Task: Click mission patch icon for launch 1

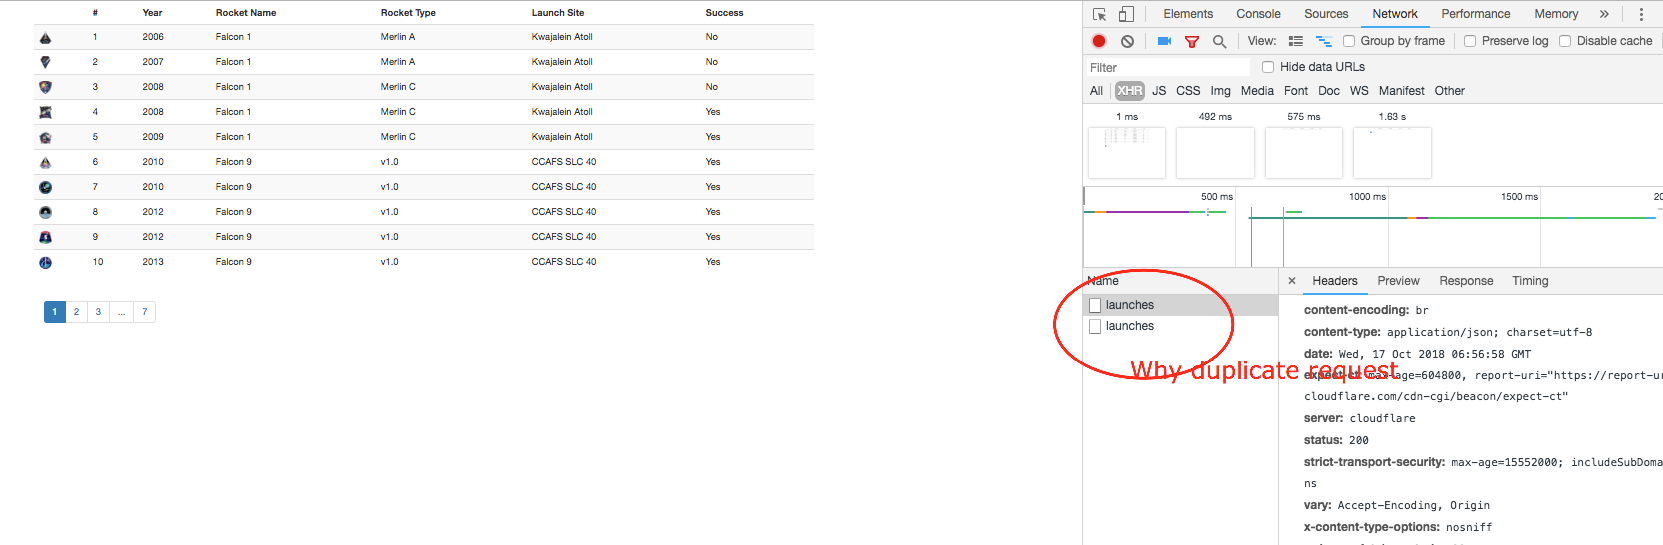Action: 45,37
